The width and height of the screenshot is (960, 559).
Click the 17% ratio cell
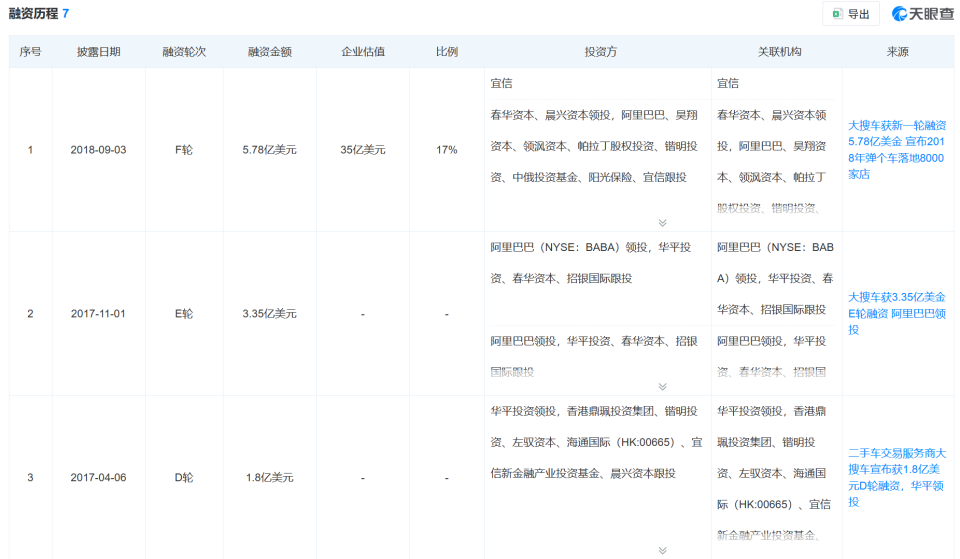pos(447,149)
